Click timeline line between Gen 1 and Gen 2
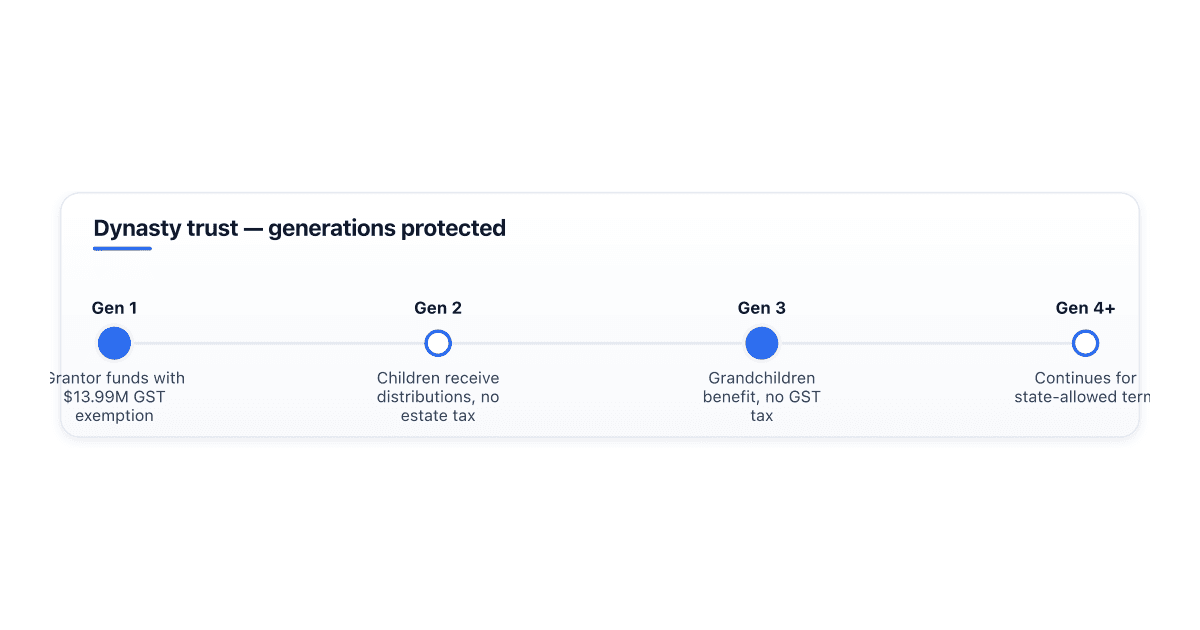 [x=277, y=343]
